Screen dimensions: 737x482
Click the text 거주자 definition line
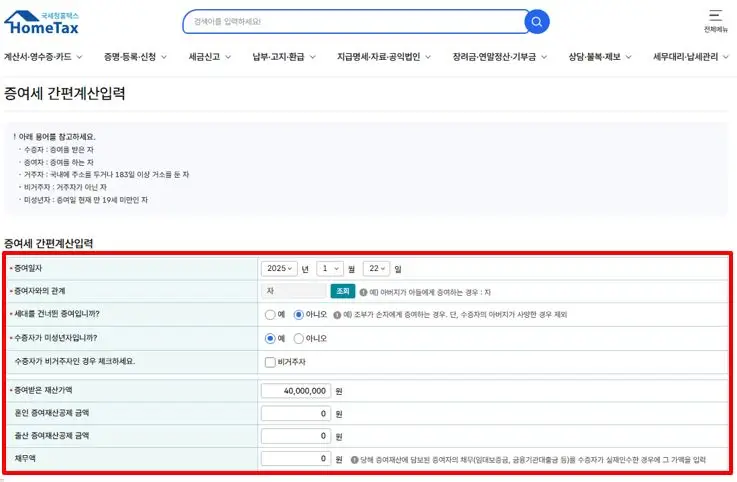pyautogui.click(x=106, y=174)
